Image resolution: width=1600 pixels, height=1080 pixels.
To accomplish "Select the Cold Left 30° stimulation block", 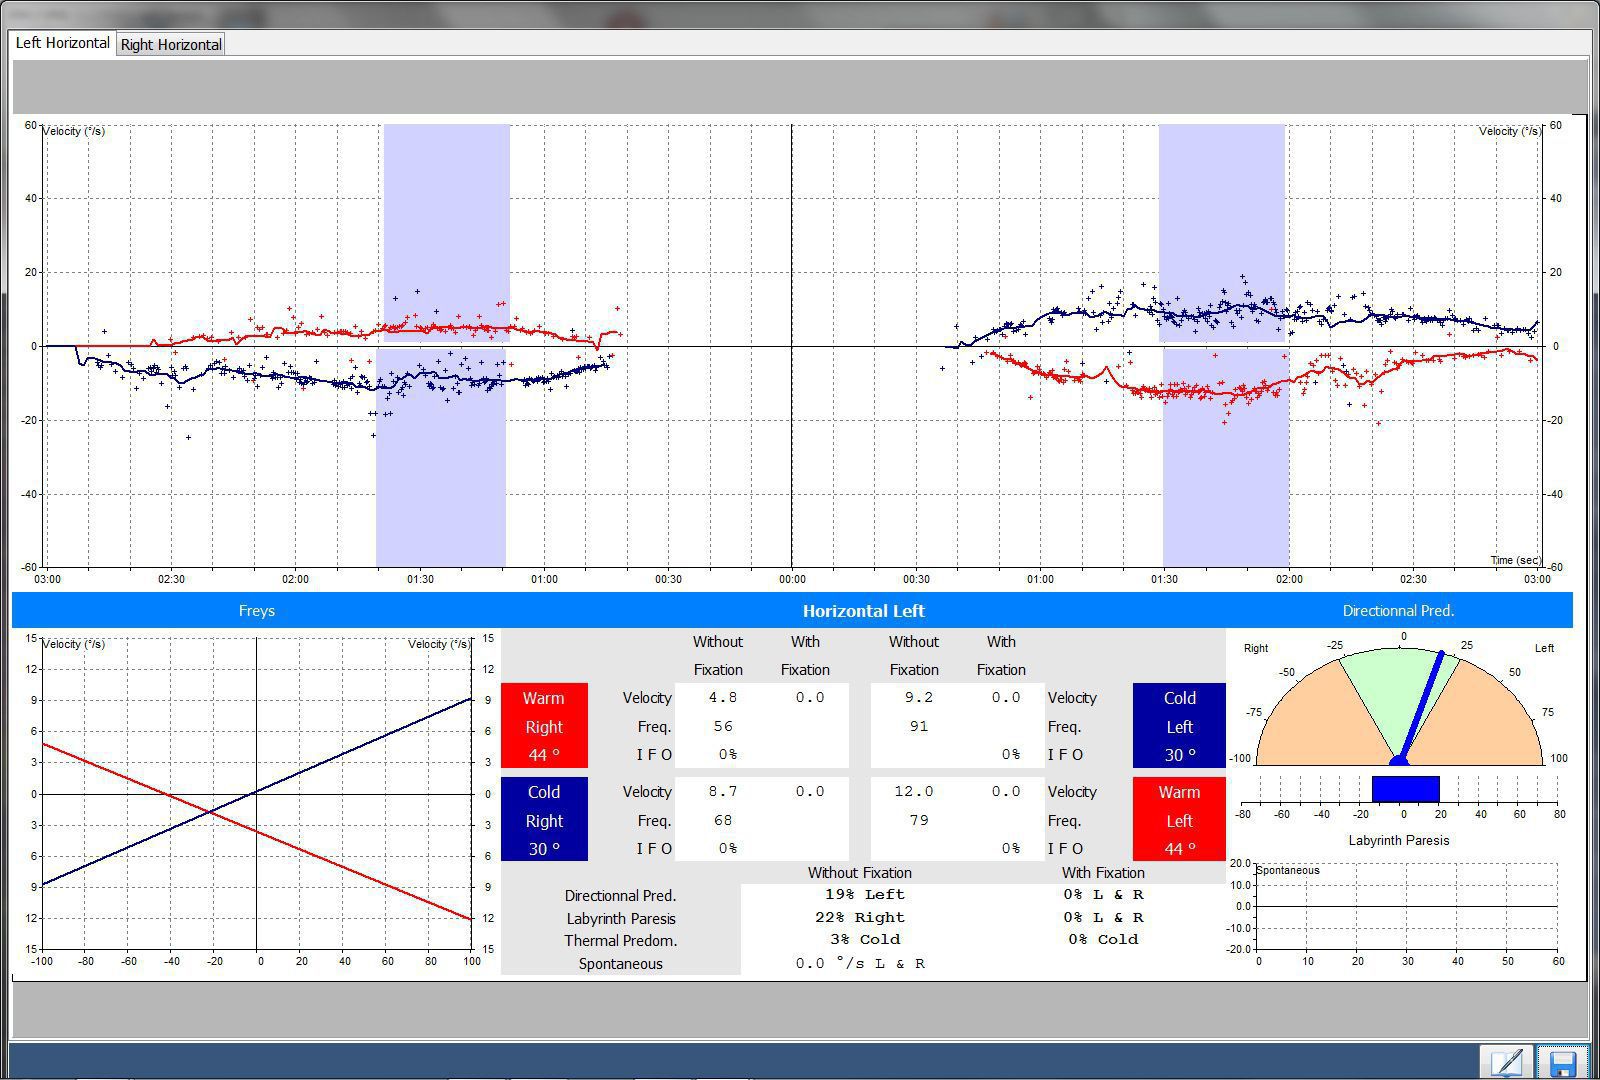I will [x=1179, y=726].
